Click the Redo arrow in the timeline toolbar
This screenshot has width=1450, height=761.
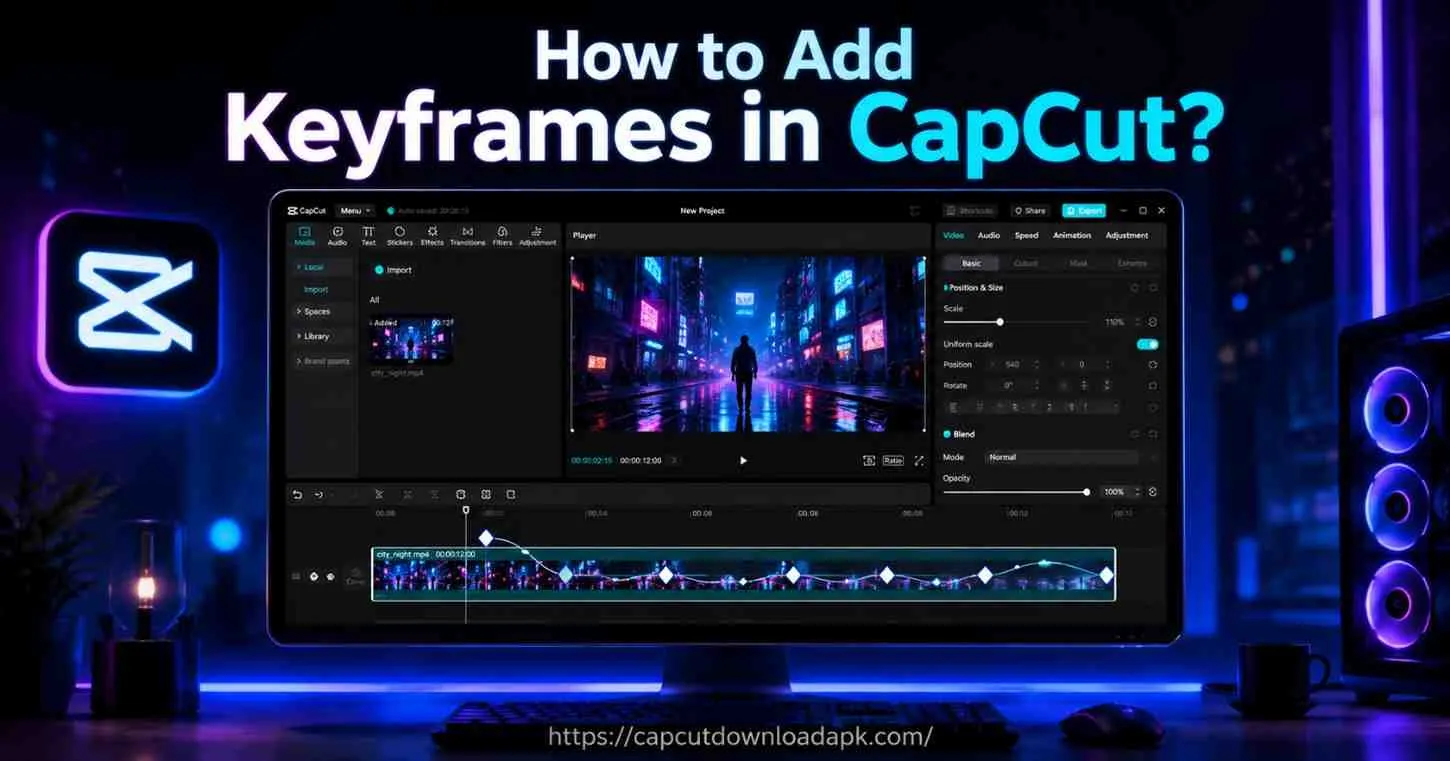[319, 494]
